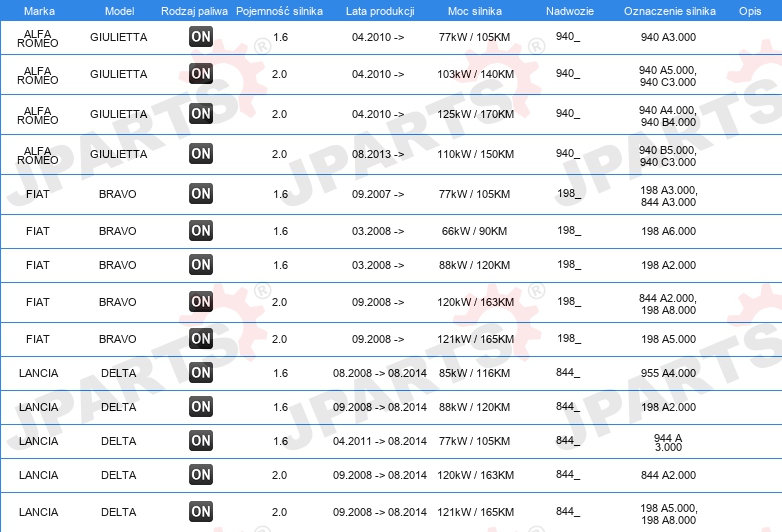Click the Lata produkcji column header
Image resolution: width=782 pixels, height=532 pixels.
click(x=380, y=11)
